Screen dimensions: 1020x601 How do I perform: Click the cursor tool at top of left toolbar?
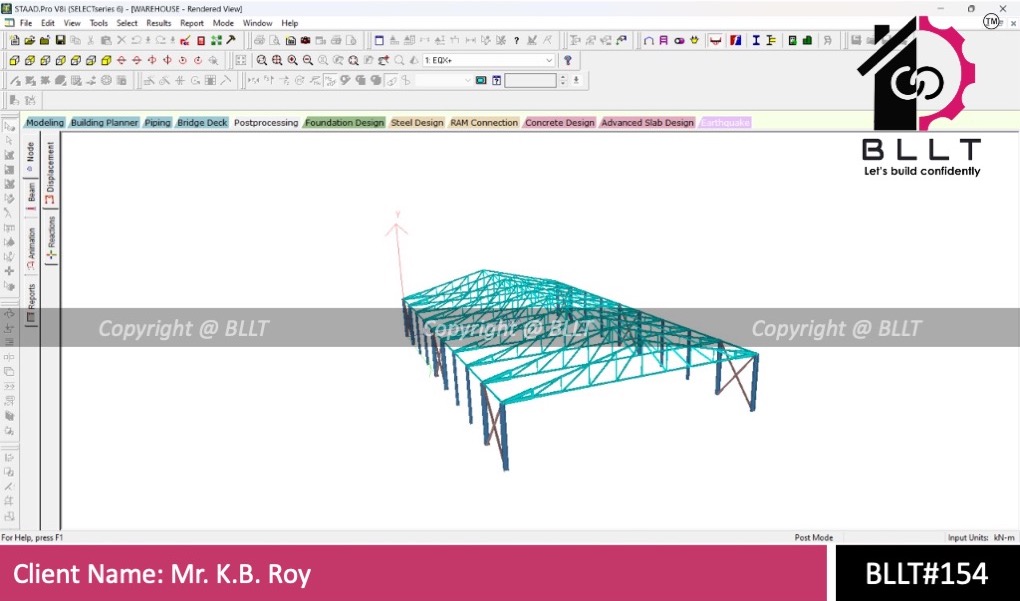tap(9, 126)
